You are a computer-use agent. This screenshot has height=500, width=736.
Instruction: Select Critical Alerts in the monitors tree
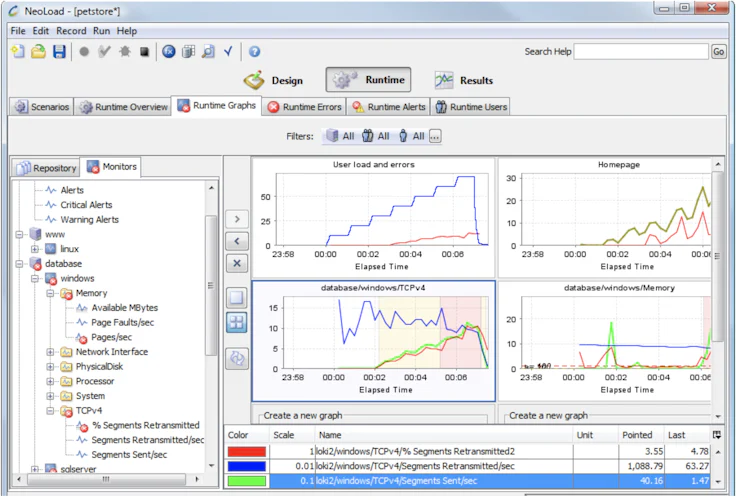coord(86,205)
